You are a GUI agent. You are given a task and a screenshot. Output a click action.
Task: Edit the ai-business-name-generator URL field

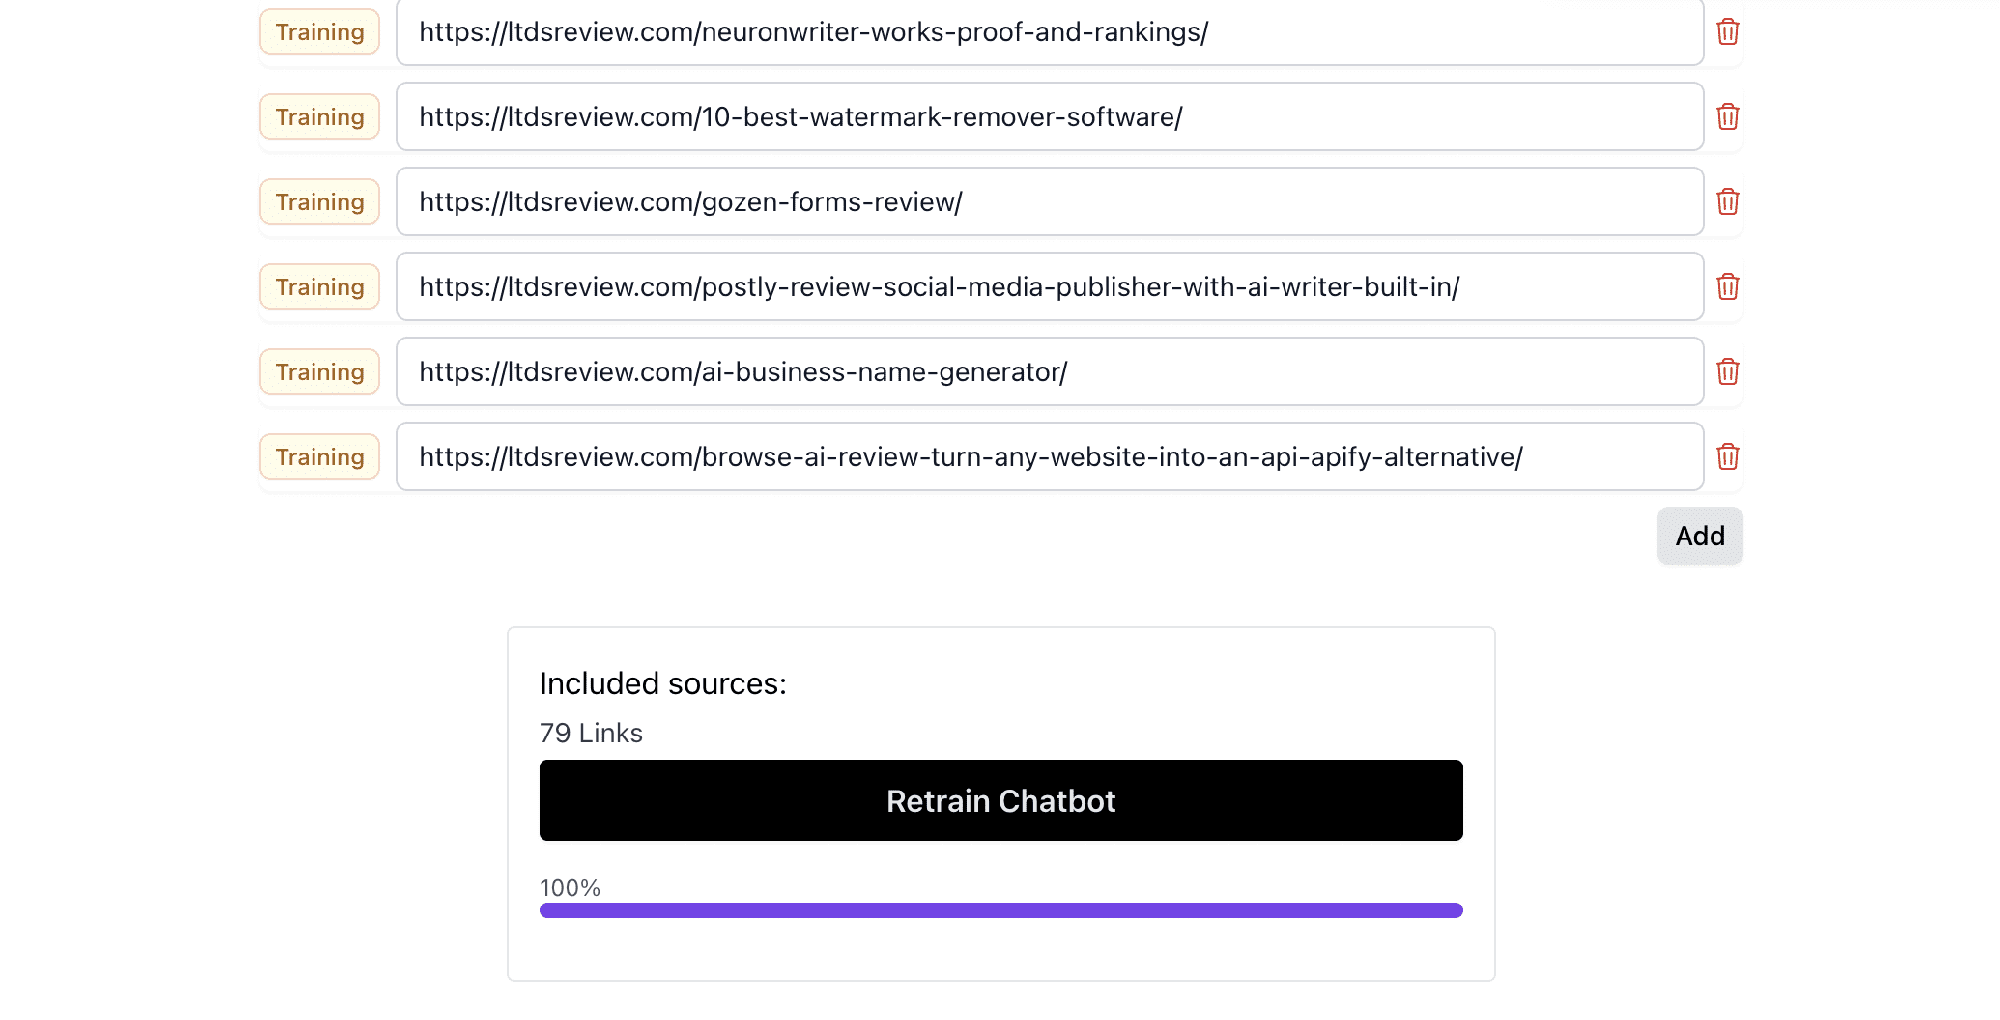[1050, 372]
